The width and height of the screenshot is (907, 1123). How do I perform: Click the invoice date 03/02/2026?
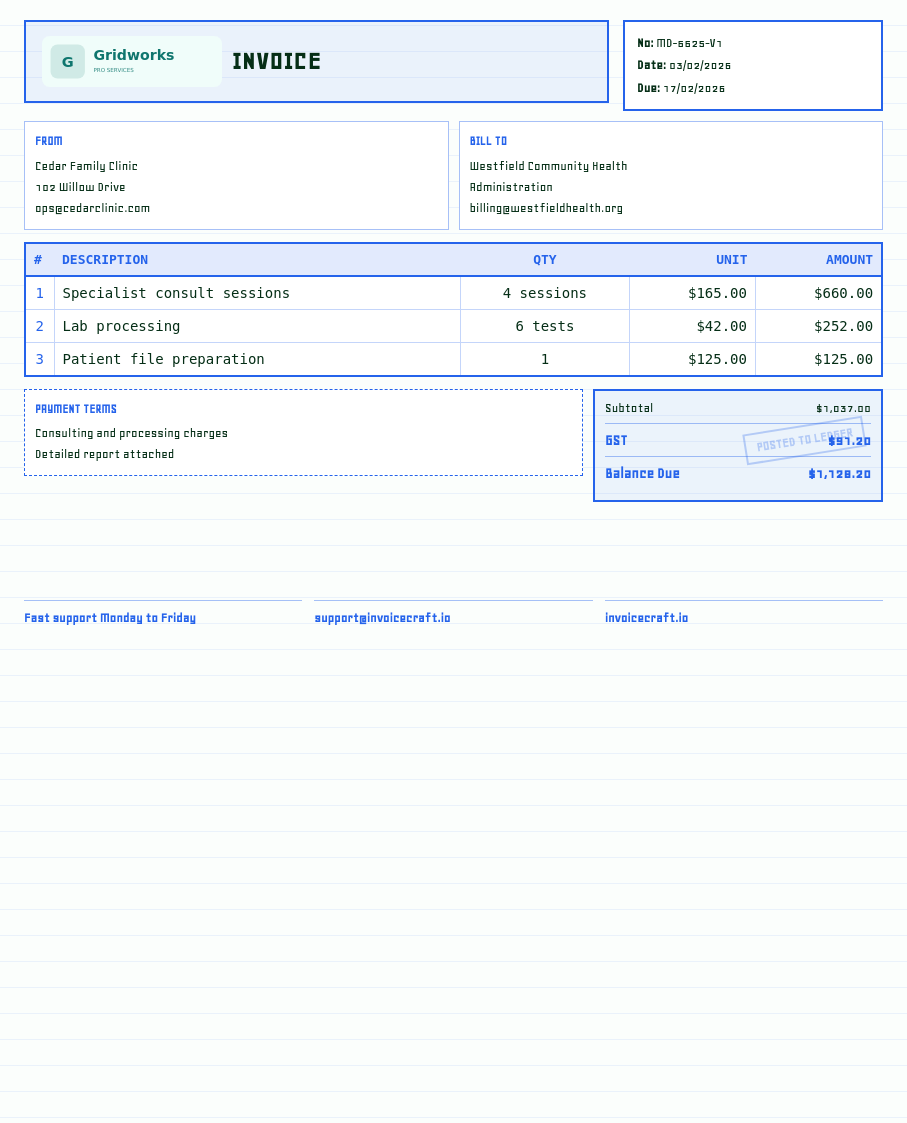pyautogui.click(x=700, y=65)
